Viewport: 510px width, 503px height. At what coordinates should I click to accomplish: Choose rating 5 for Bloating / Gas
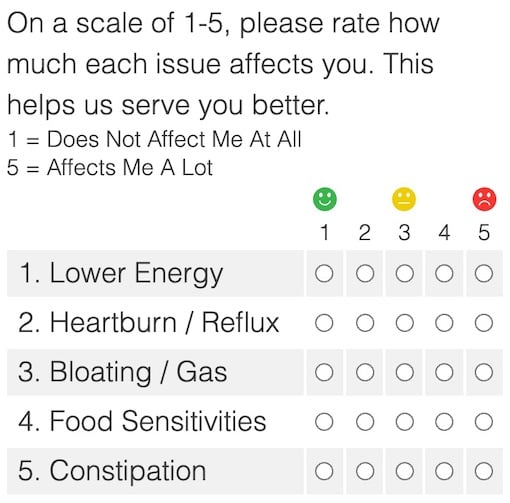click(484, 372)
